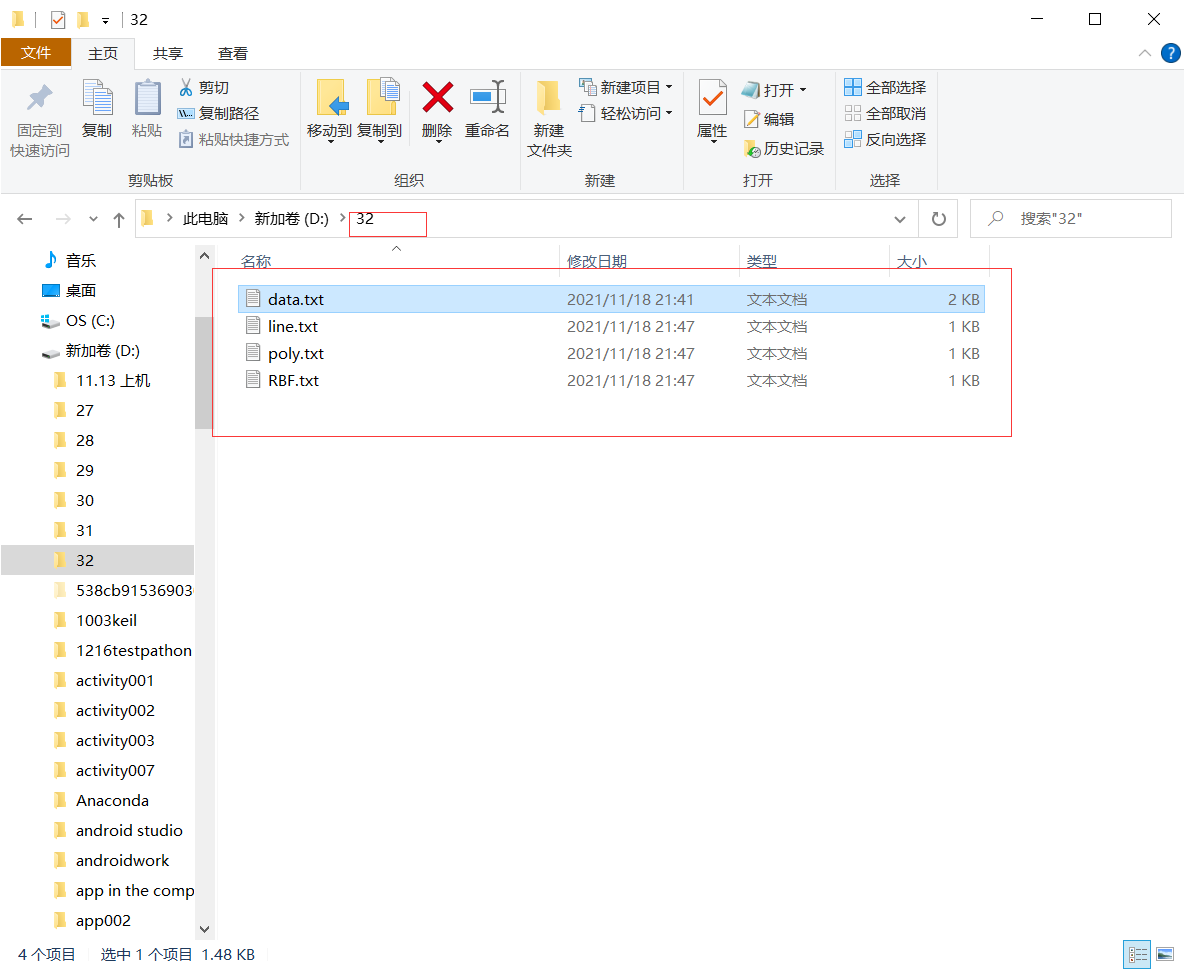Sort by Name (名称) column header
1185x970 pixels.
[x=255, y=261]
